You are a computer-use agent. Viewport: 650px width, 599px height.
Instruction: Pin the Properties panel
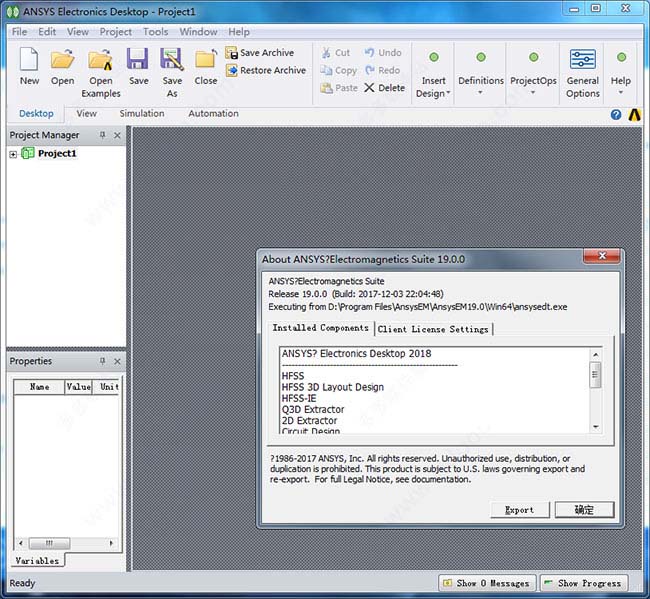[x=102, y=361]
